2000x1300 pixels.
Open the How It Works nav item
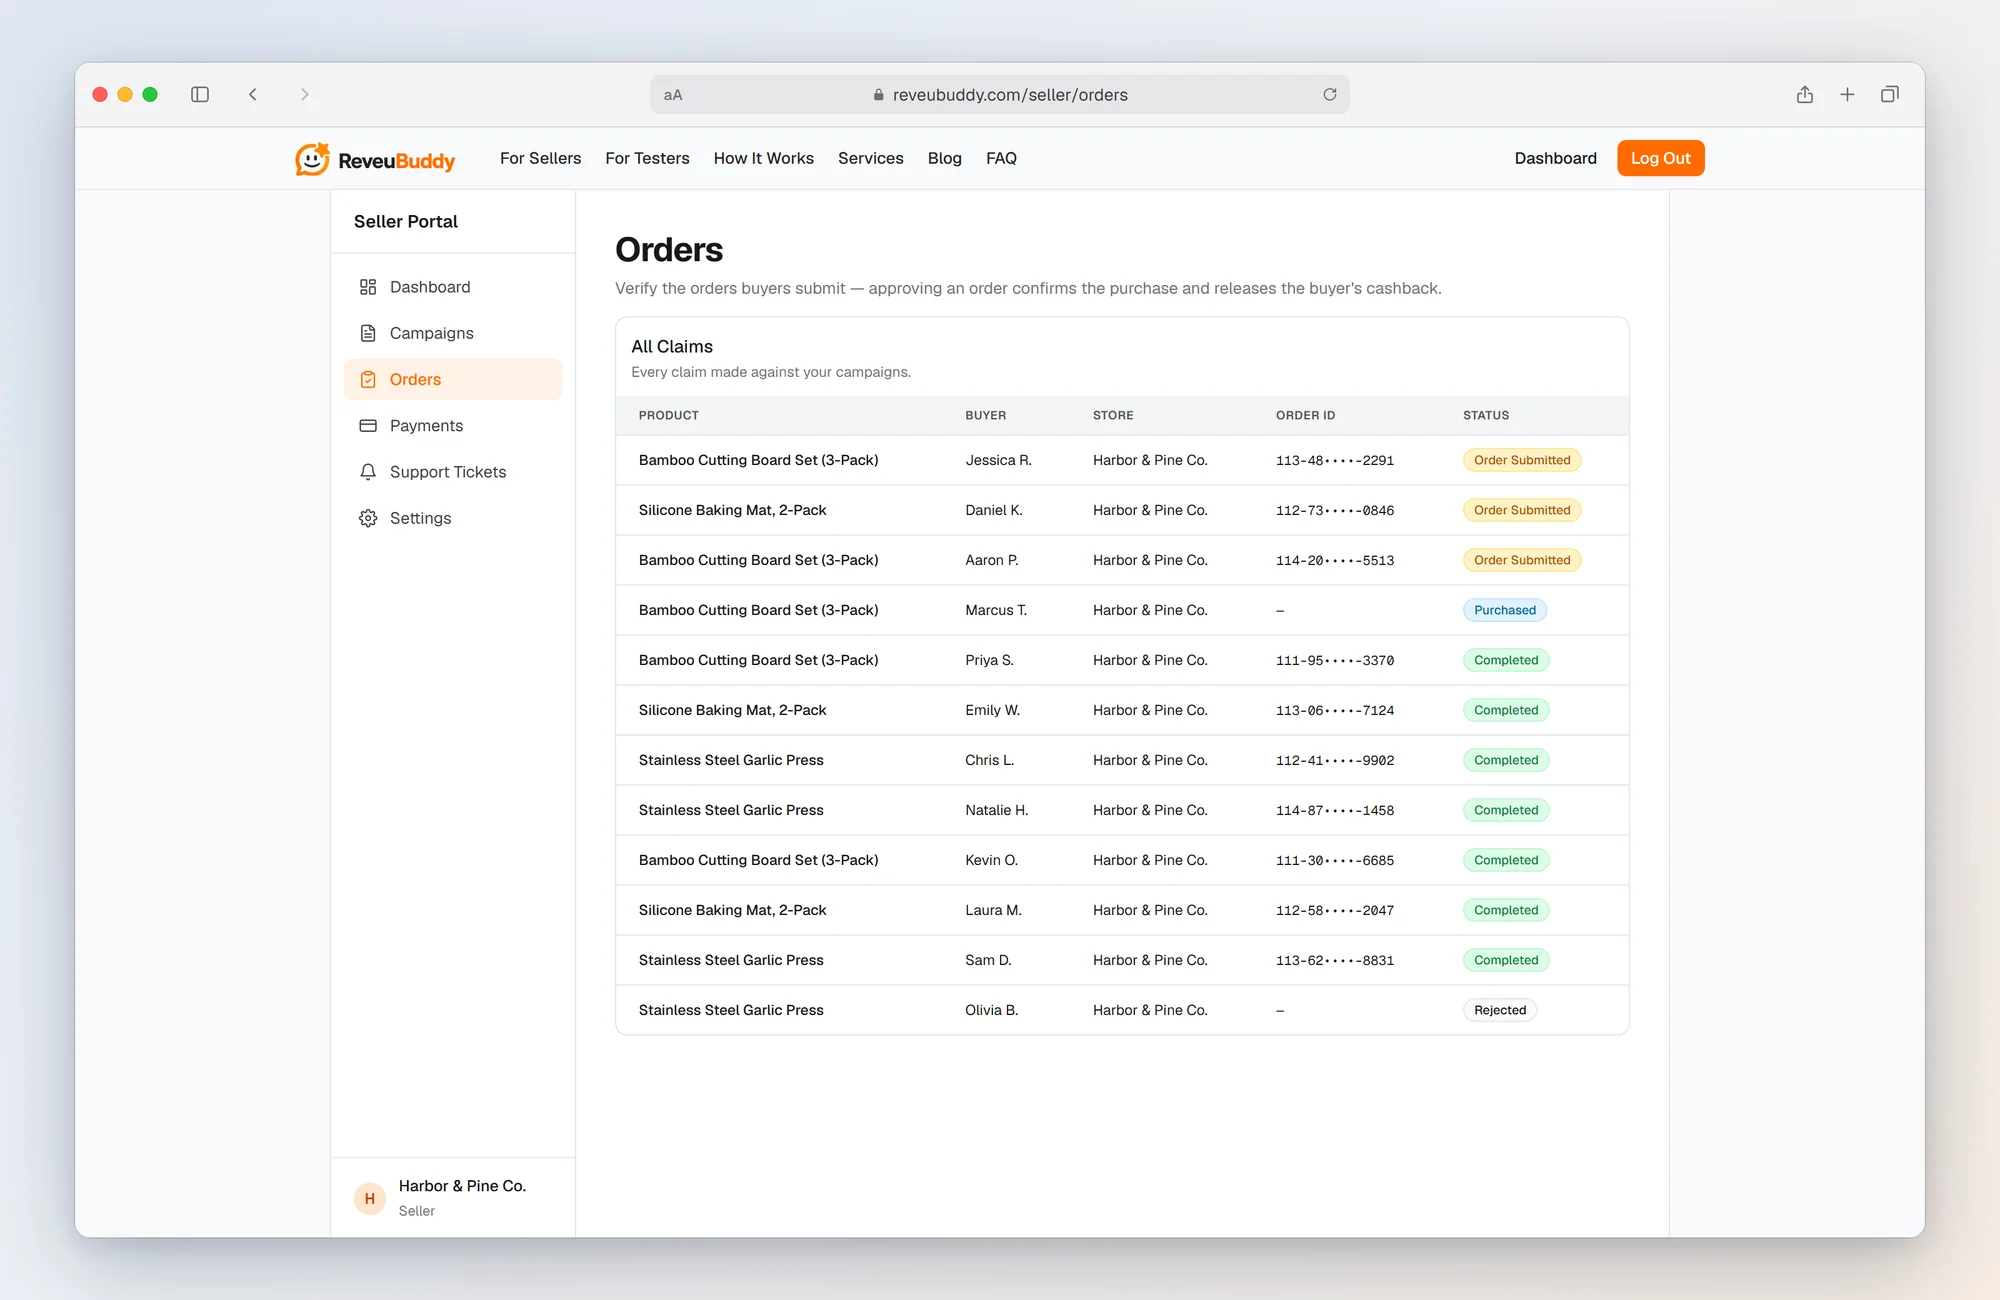[x=764, y=158]
